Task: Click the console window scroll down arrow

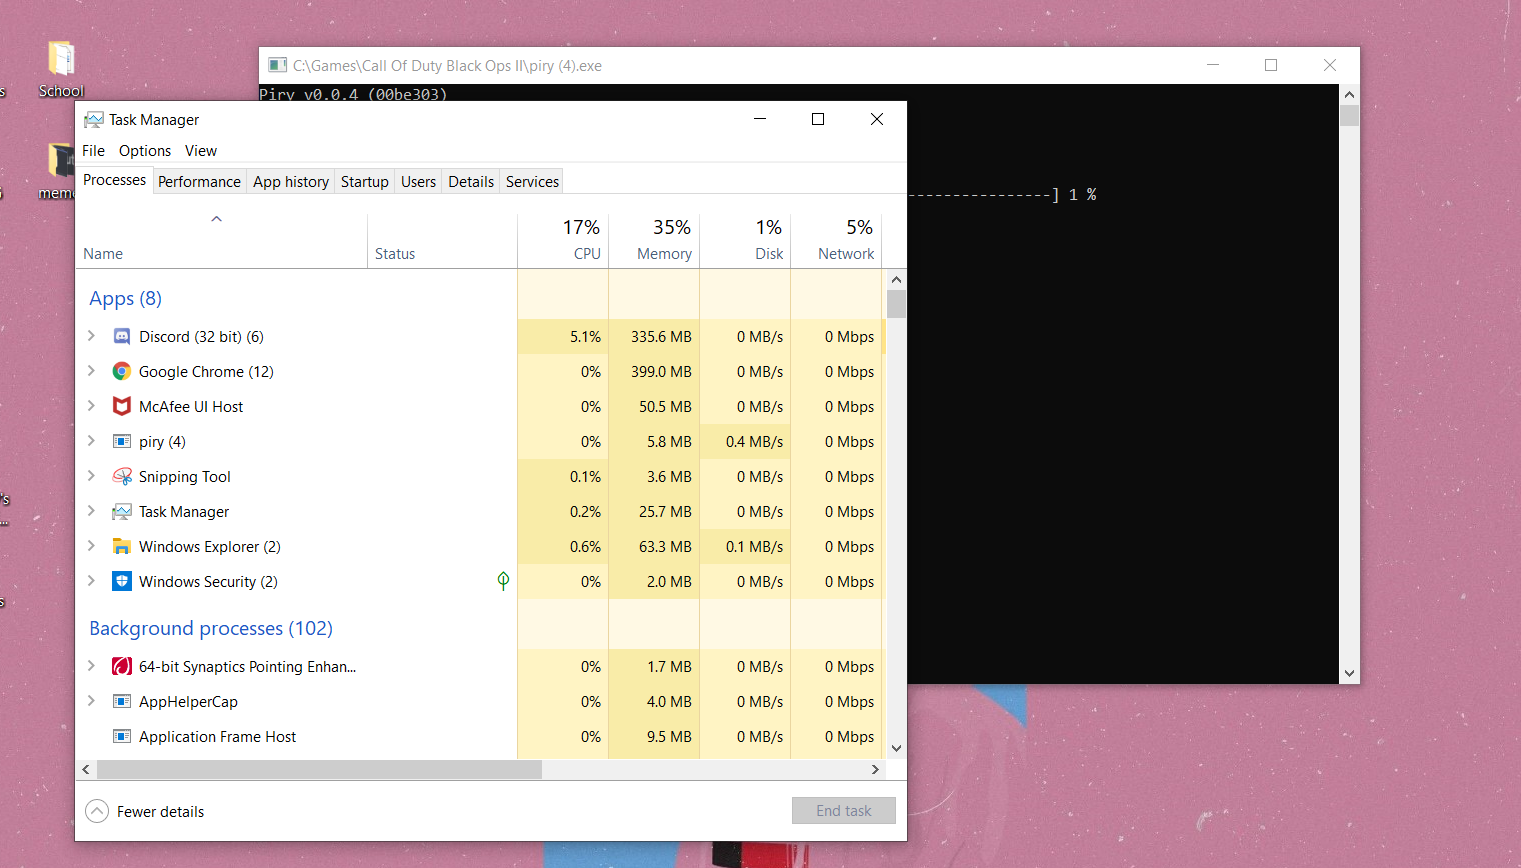Action: (x=1350, y=674)
